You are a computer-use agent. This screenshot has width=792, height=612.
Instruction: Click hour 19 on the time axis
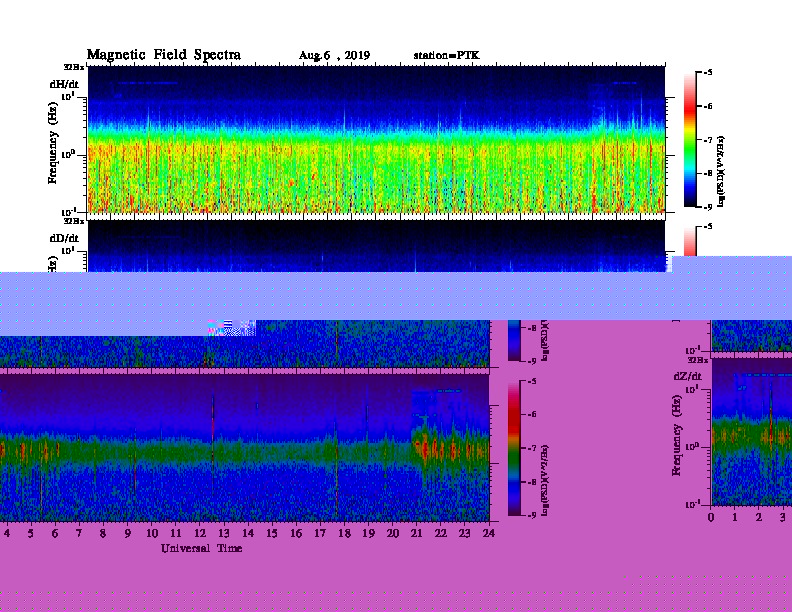pyautogui.click(x=368, y=533)
